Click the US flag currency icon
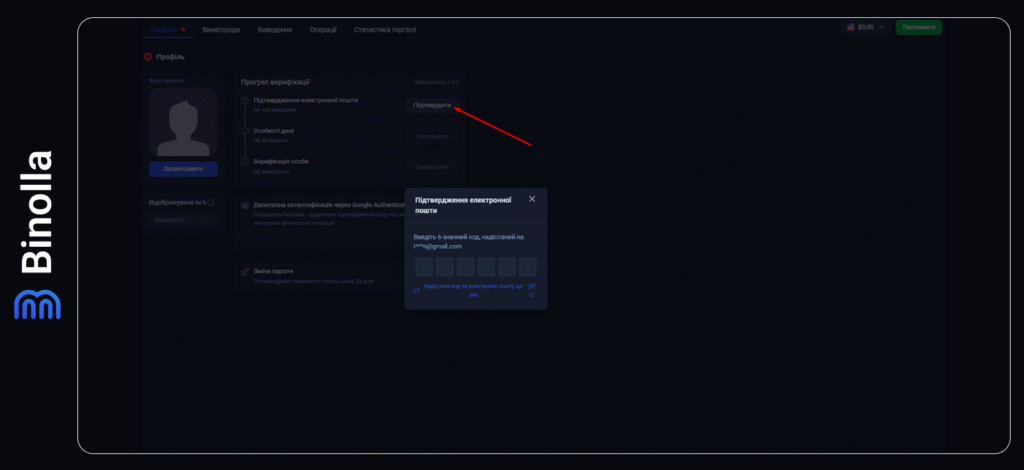The image size is (1024, 470). coord(850,28)
